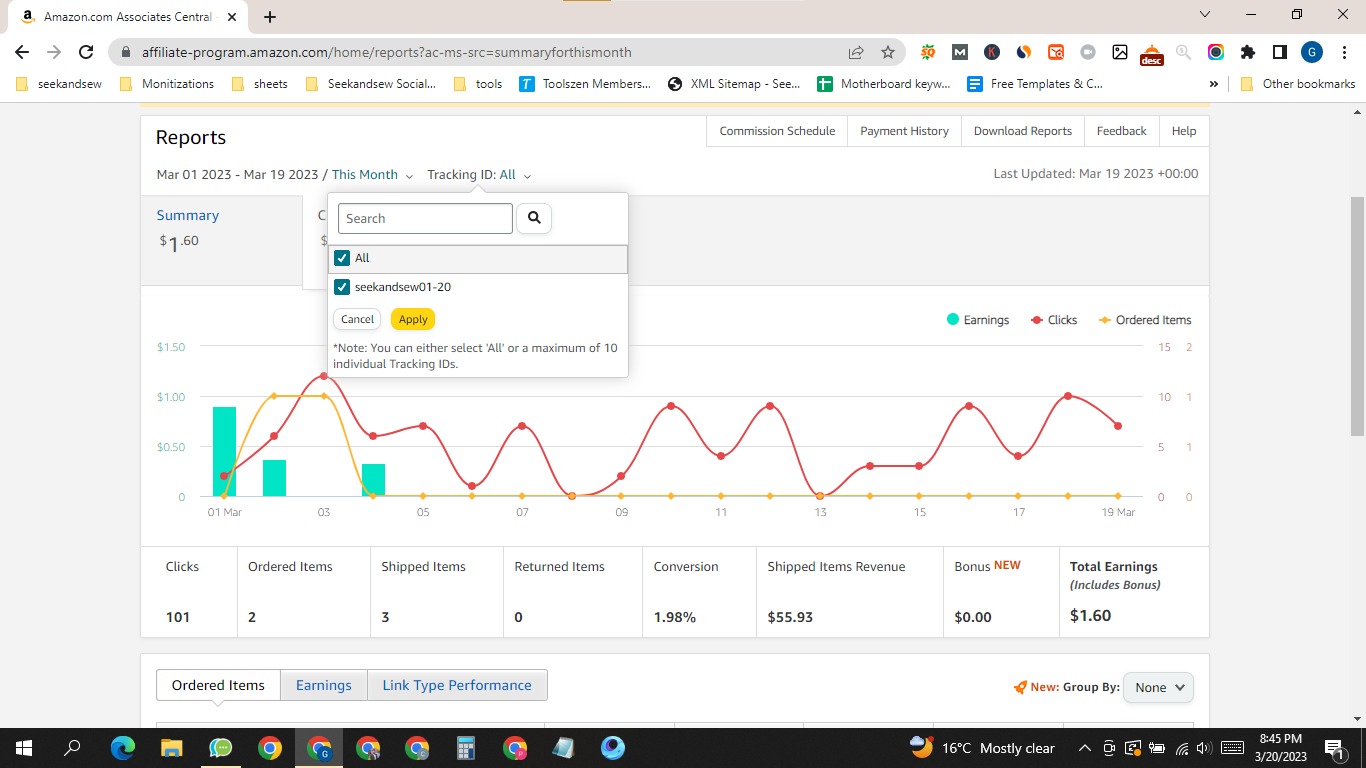Open the tools bookmarks folder
Screen dimensions: 1366x768
(478, 84)
